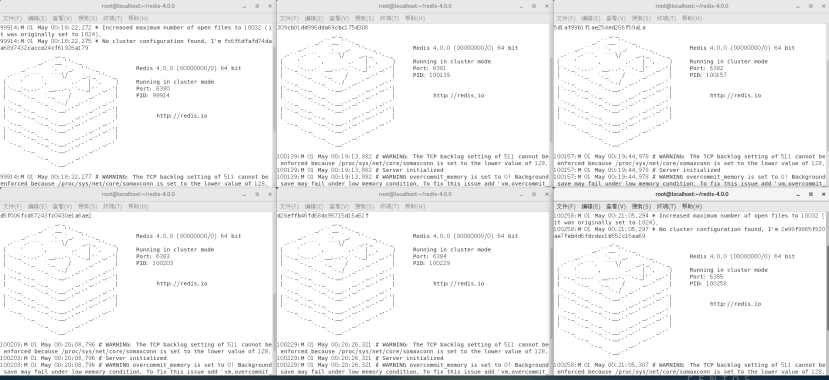
Task: Open 文件(F) menu in port 6381 terminal
Action: pos(289,18)
